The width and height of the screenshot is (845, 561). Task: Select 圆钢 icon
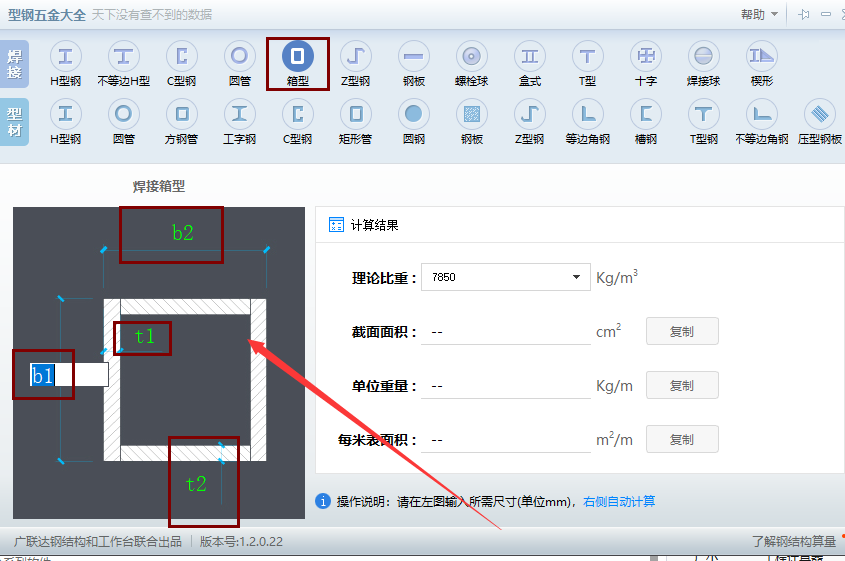click(x=414, y=114)
